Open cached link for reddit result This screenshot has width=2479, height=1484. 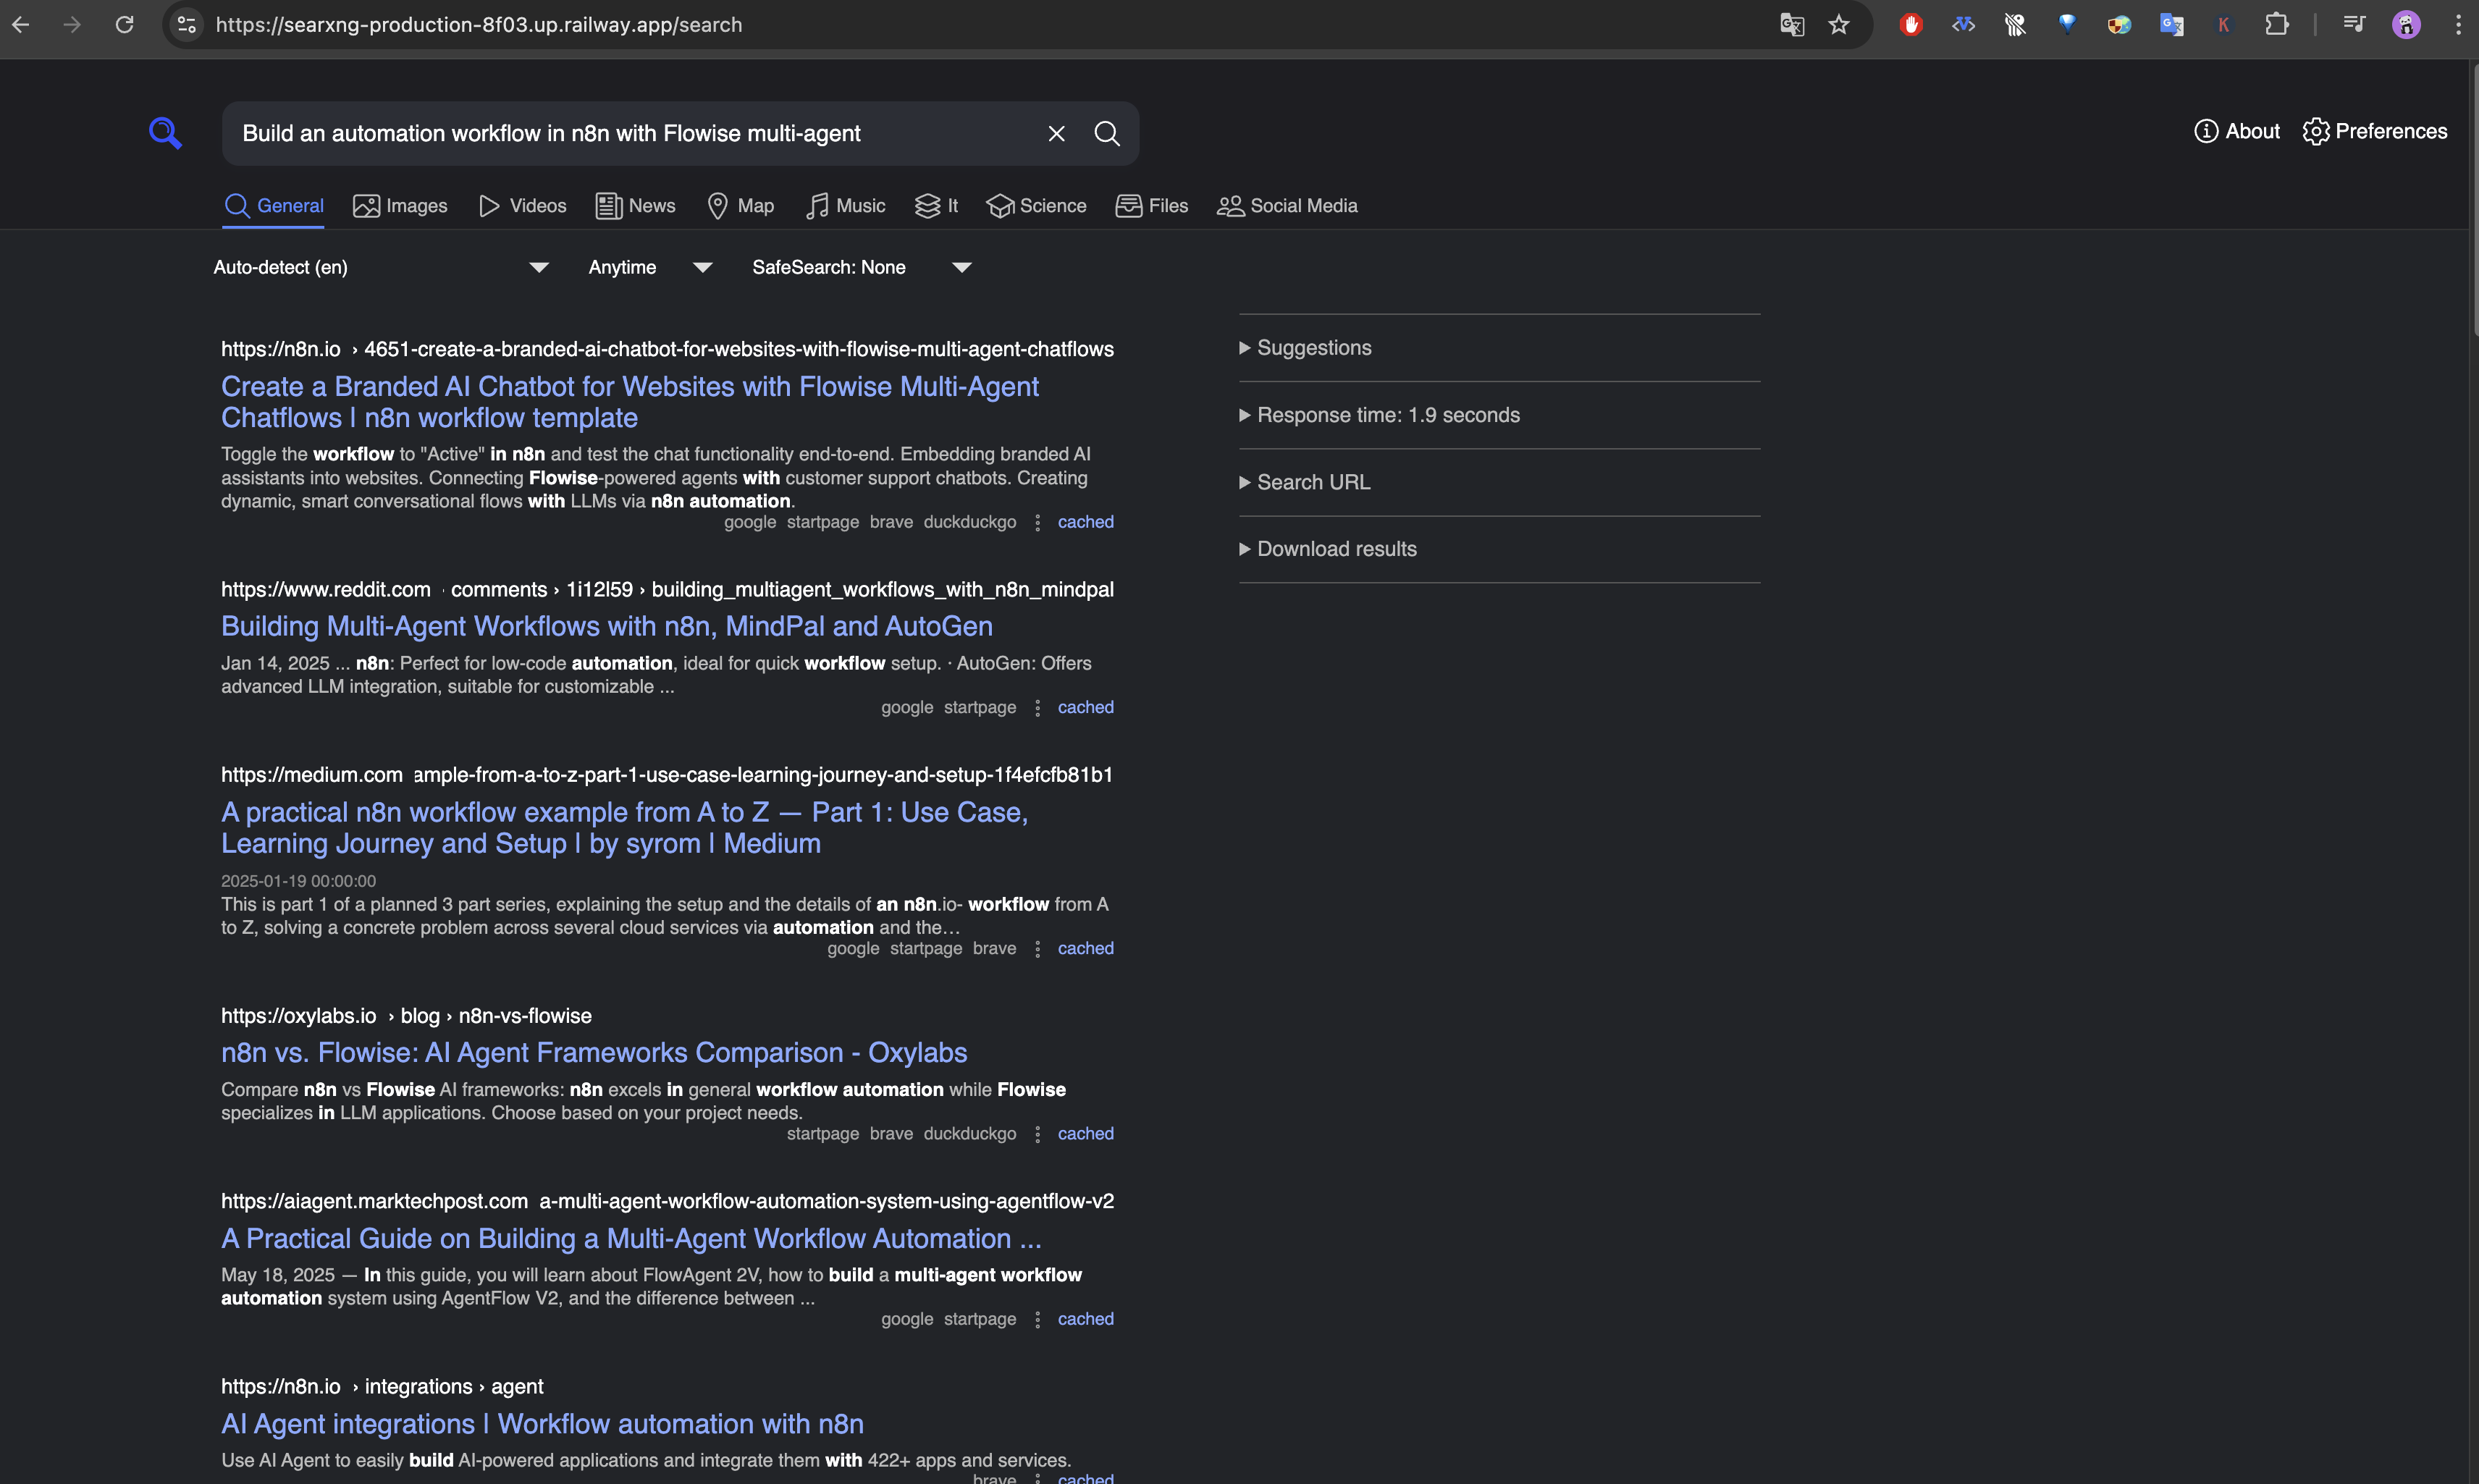pyautogui.click(x=1085, y=707)
